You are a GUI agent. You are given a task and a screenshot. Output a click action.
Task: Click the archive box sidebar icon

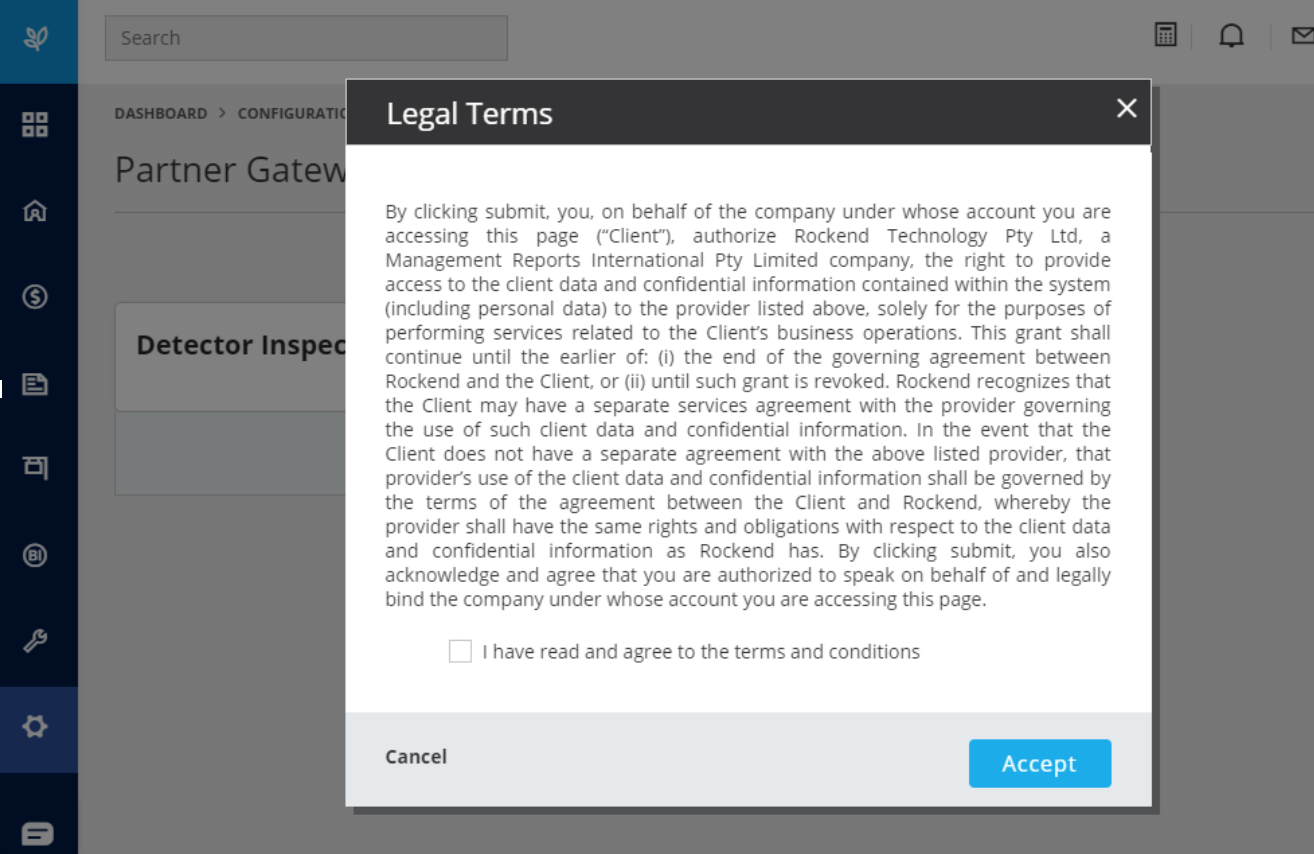pyautogui.click(x=35, y=467)
